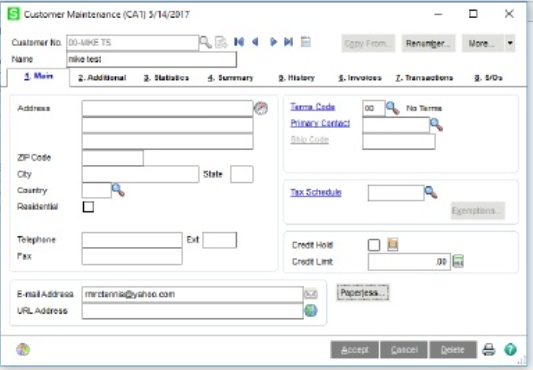533x370 pixels.
Task: Switch to the S/Os tab
Action: point(488,78)
